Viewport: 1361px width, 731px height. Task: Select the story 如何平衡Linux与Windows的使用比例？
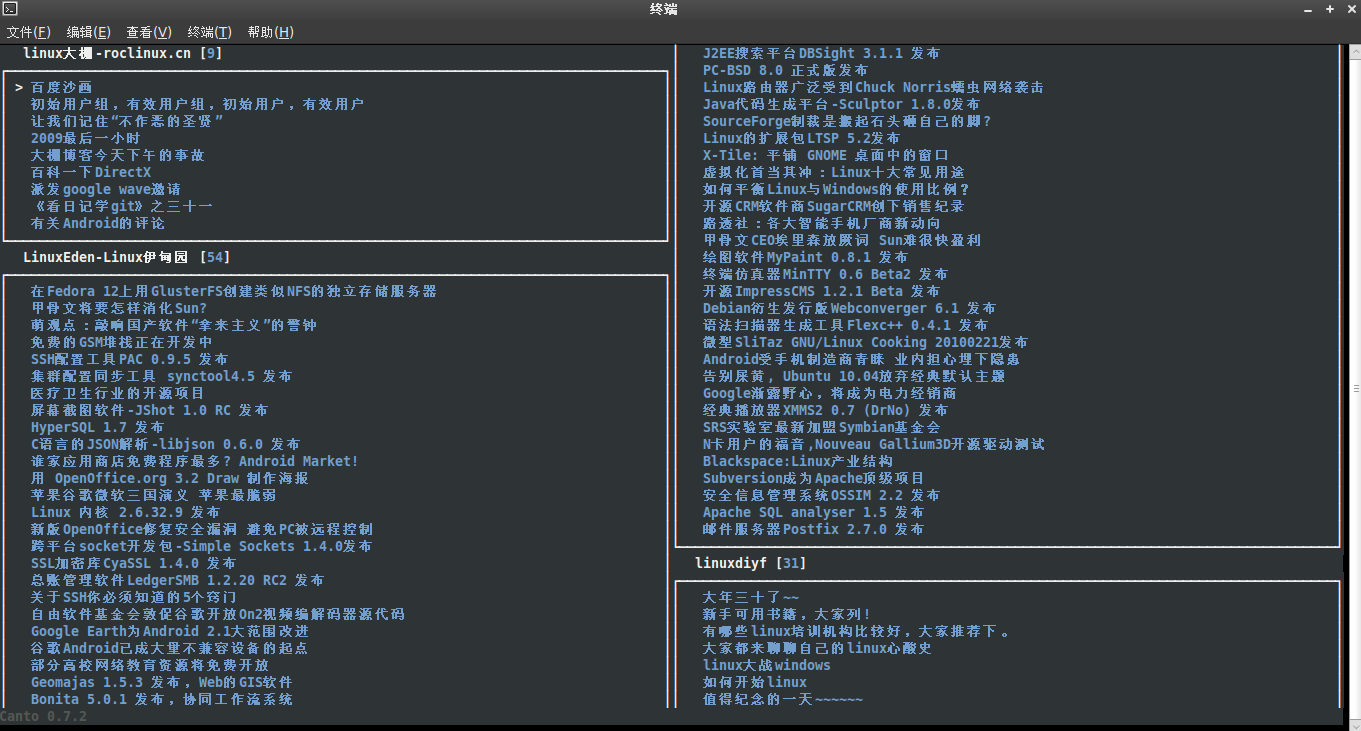837,190
